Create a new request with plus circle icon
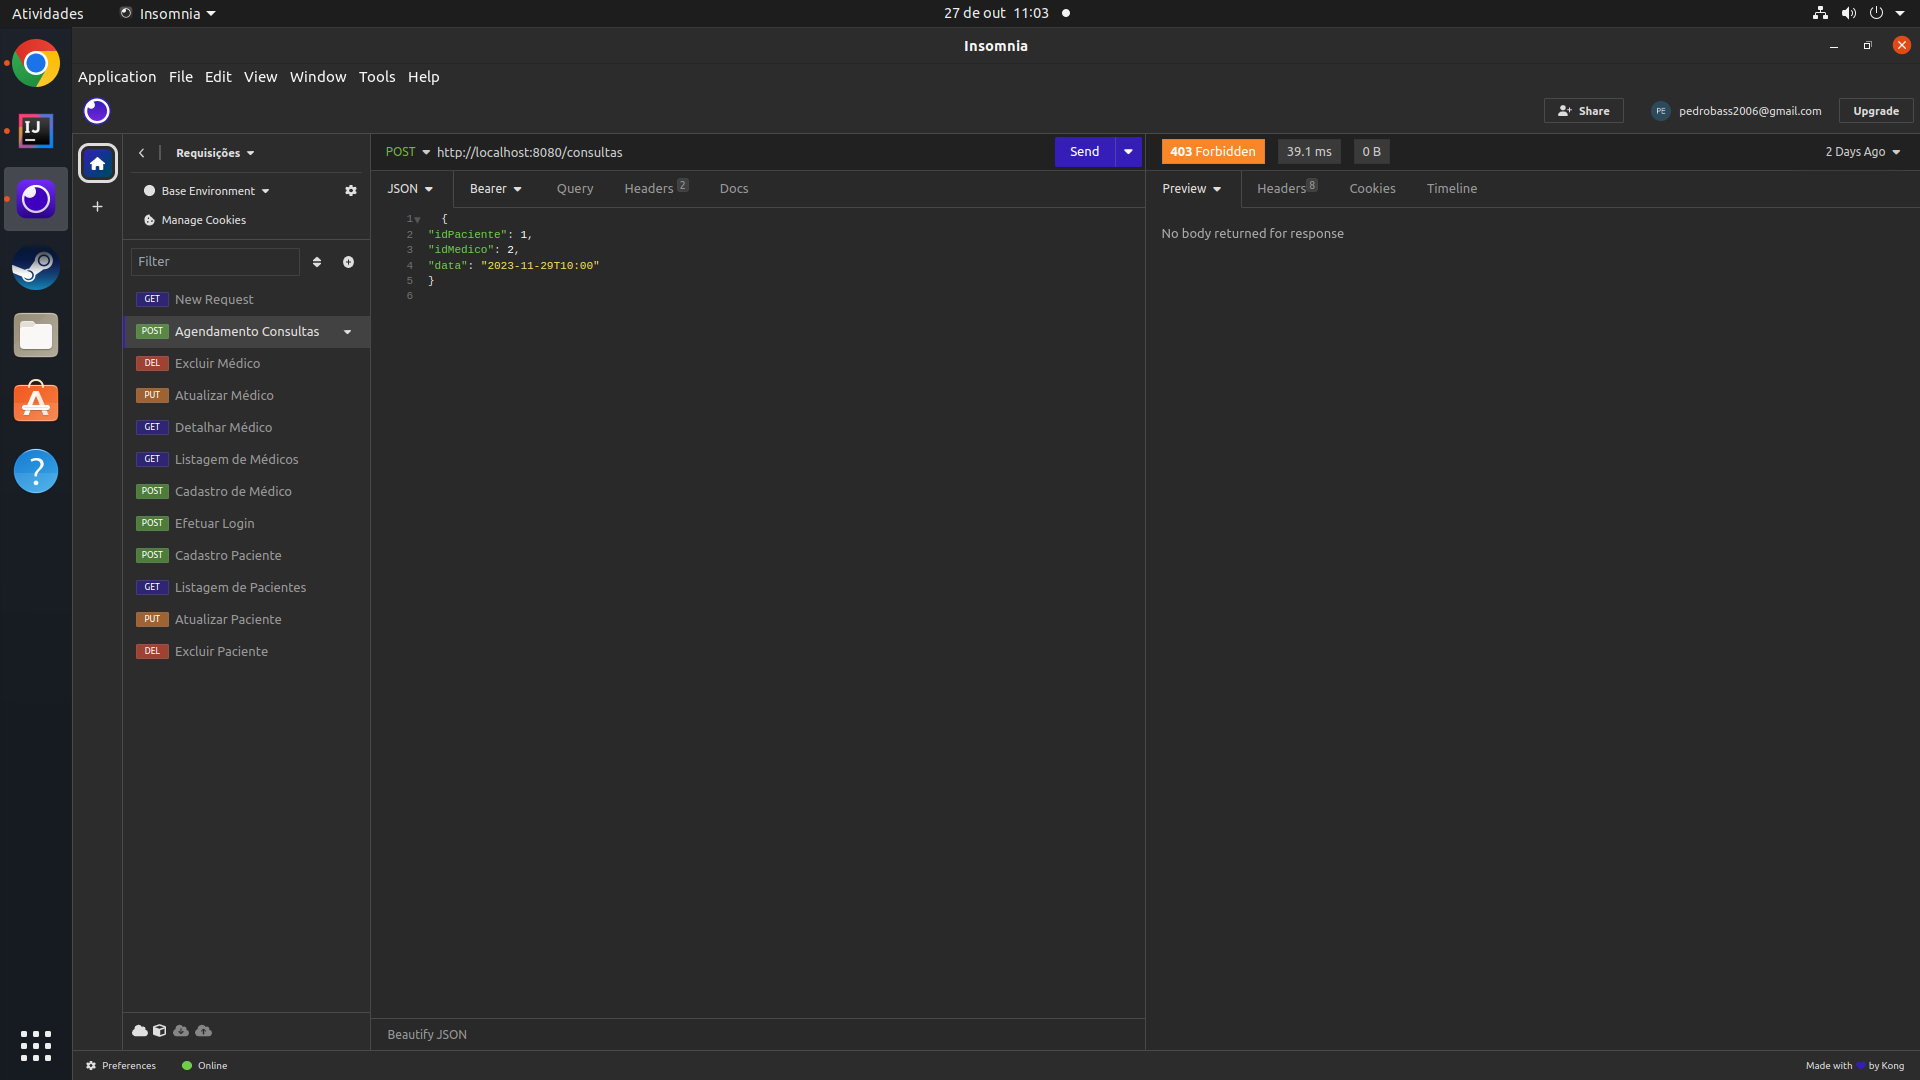Viewport: 1920px width, 1080px height. pyautogui.click(x=348, y=262)
